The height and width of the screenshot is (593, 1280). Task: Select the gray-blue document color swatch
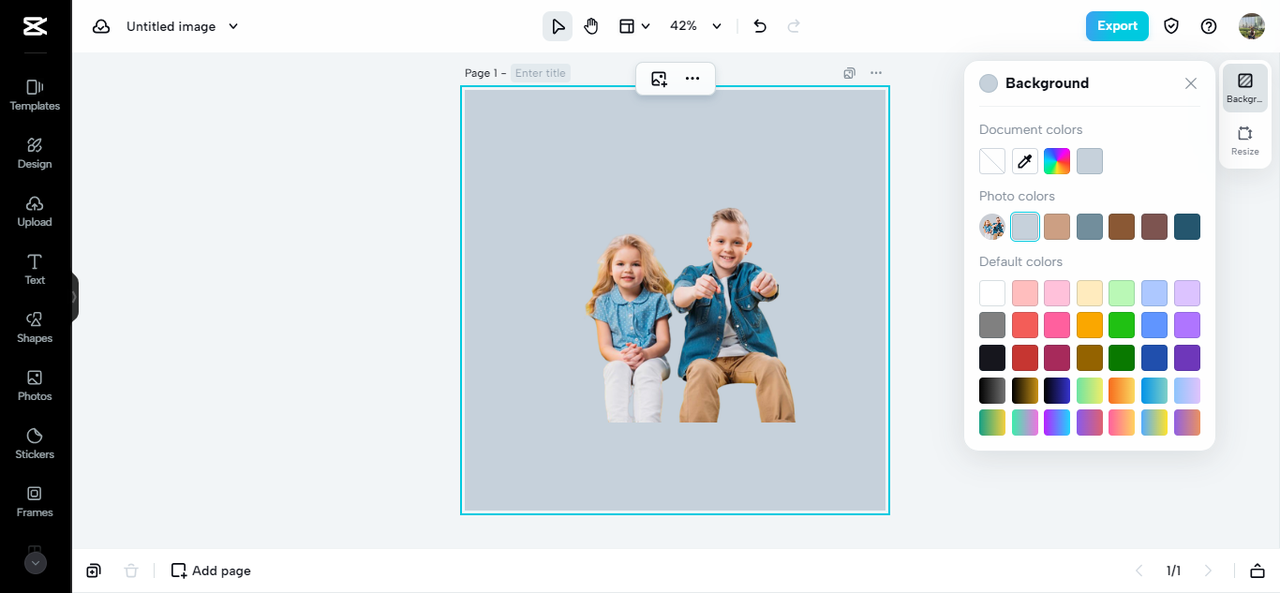pyautogui.click(x=1090, y=161)
